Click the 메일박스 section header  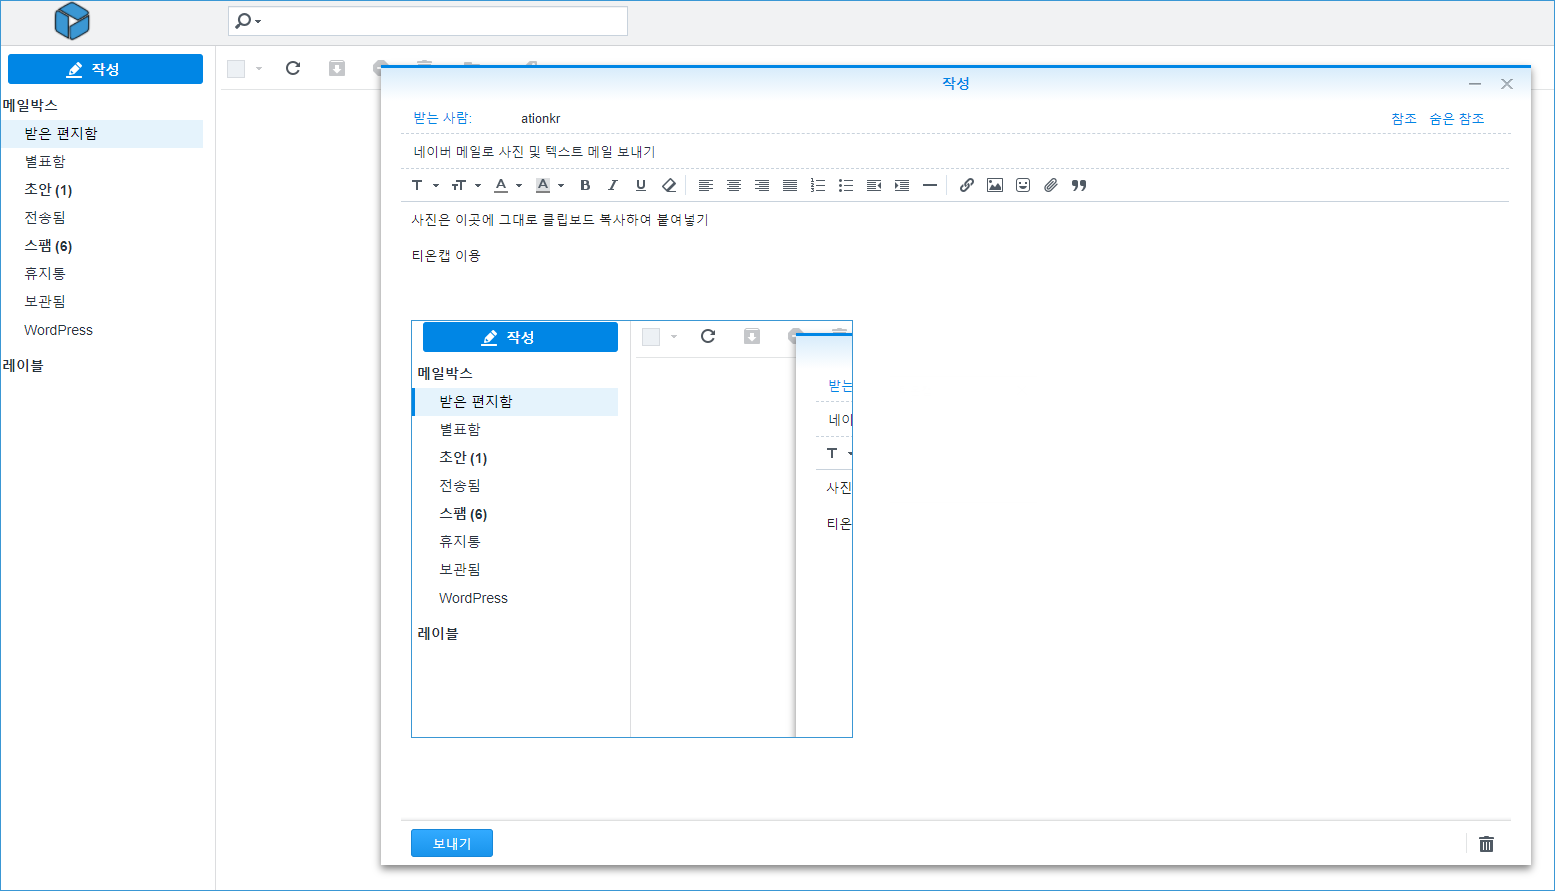coord(30,105)
